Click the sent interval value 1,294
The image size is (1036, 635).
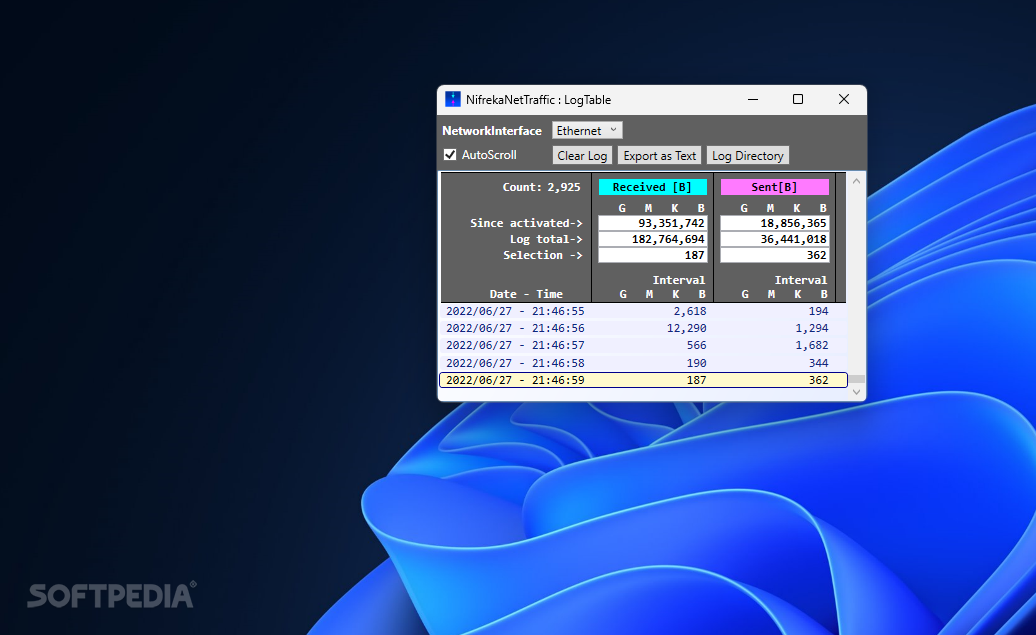point(811,328)
